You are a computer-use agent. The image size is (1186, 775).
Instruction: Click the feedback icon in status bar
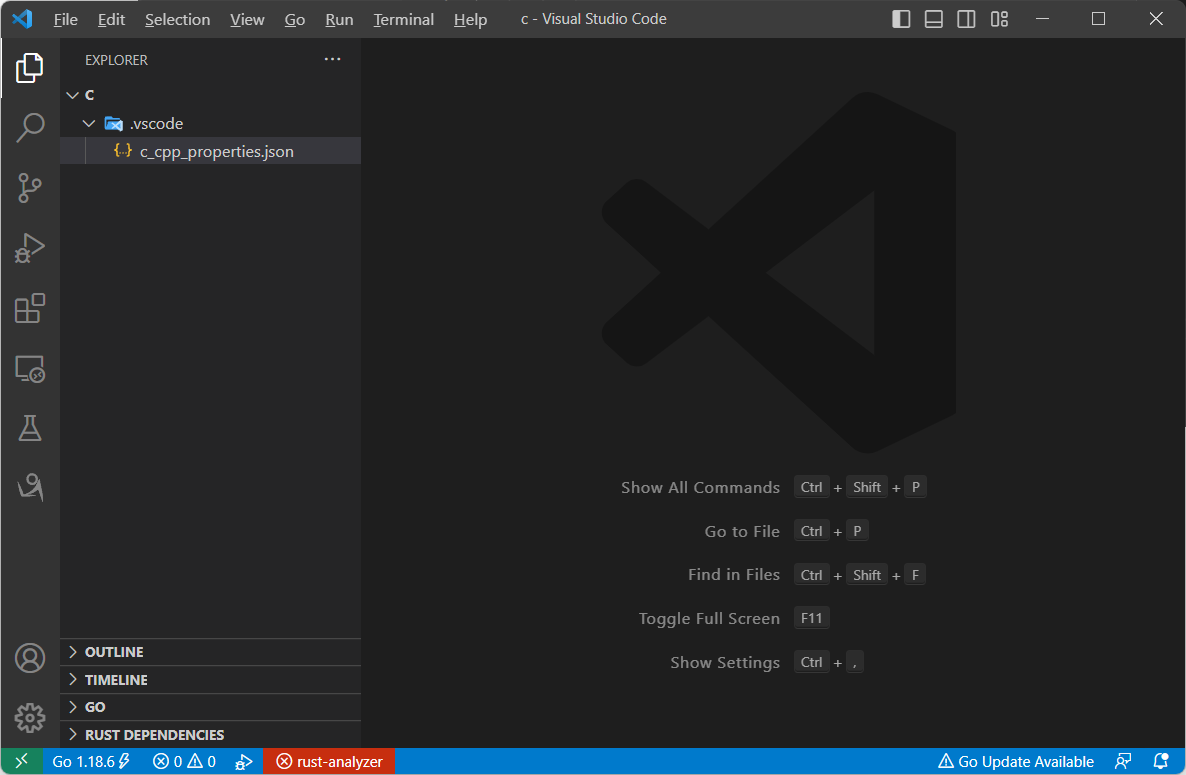1123,761
